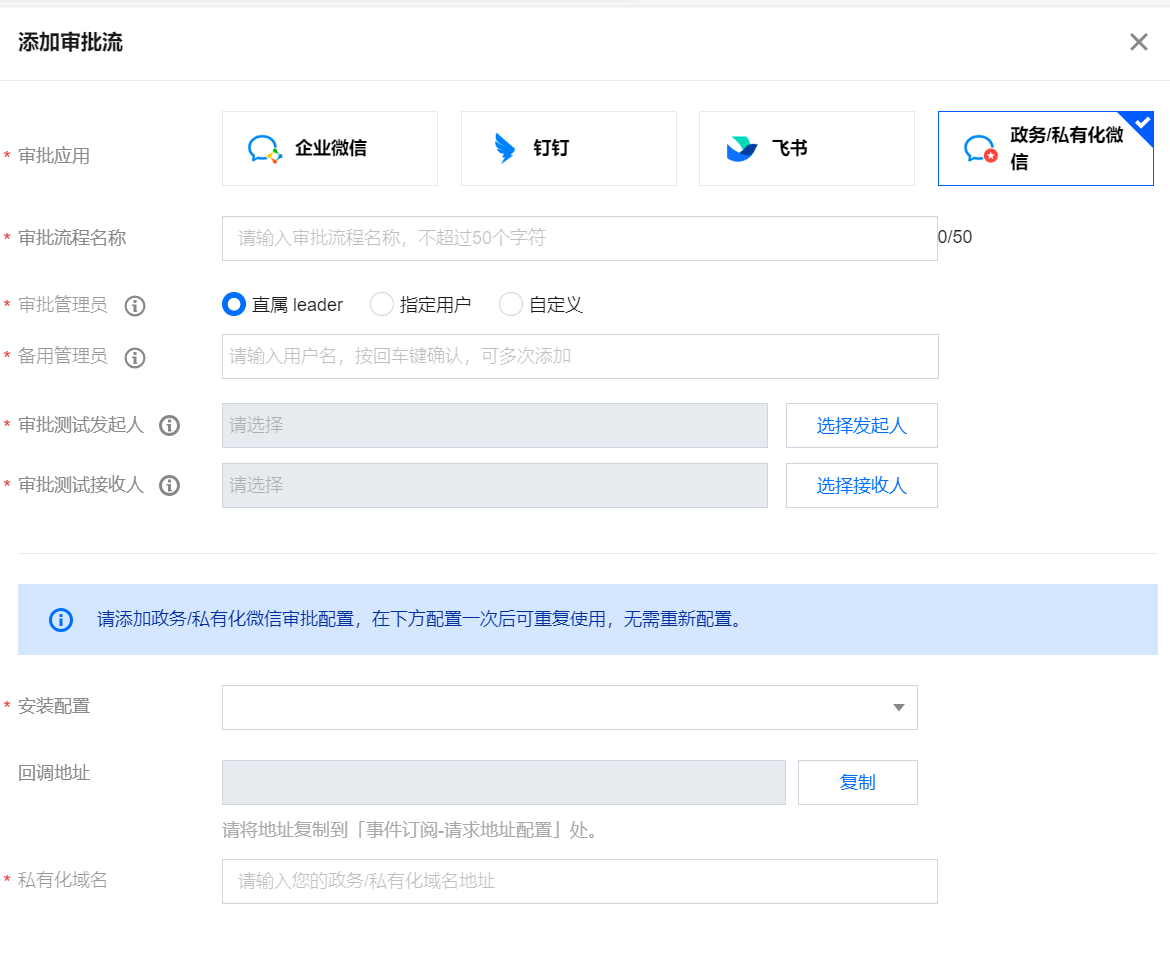1170x960 pixels.
Task: Click the 回调地址 field label
Action: coord(54,774)
